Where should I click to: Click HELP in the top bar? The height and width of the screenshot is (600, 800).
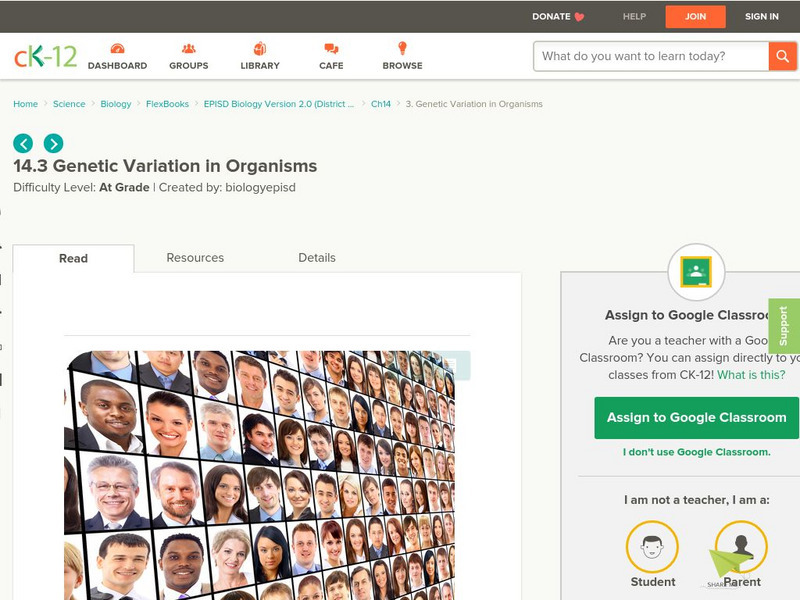[x=634, y=16]
